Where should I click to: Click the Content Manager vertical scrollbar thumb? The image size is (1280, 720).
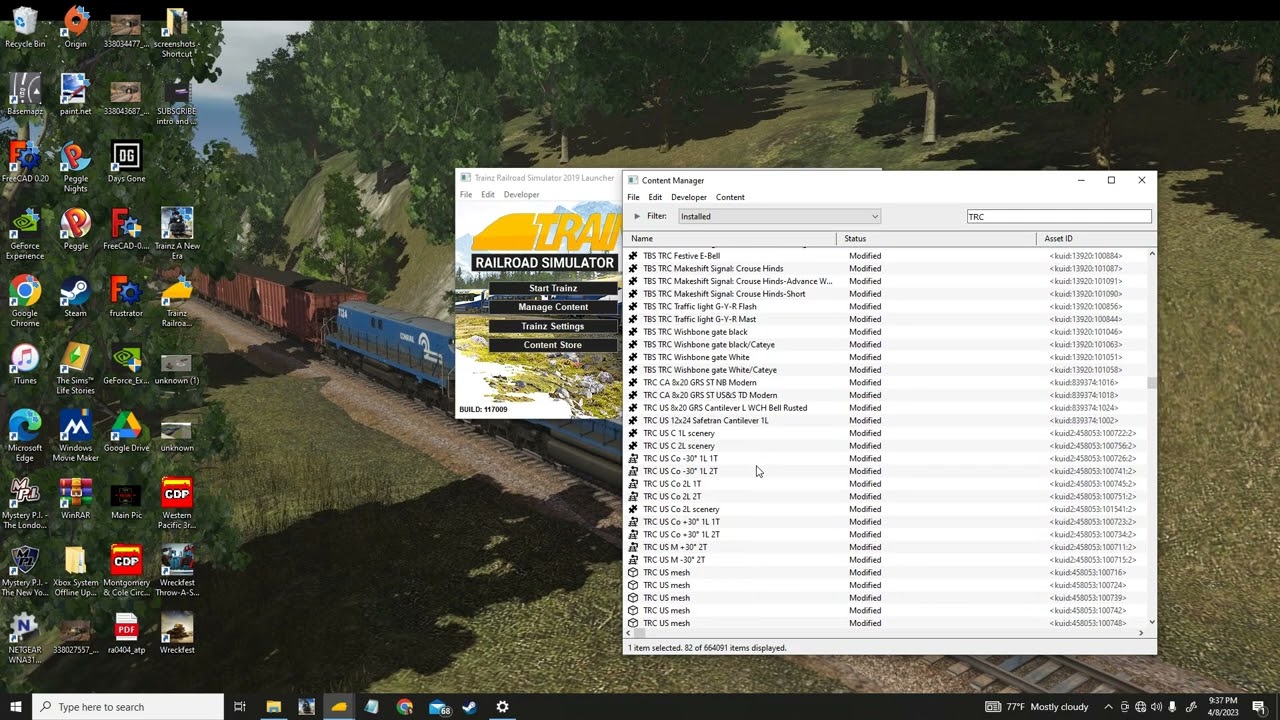click(x=1152, y=383)
